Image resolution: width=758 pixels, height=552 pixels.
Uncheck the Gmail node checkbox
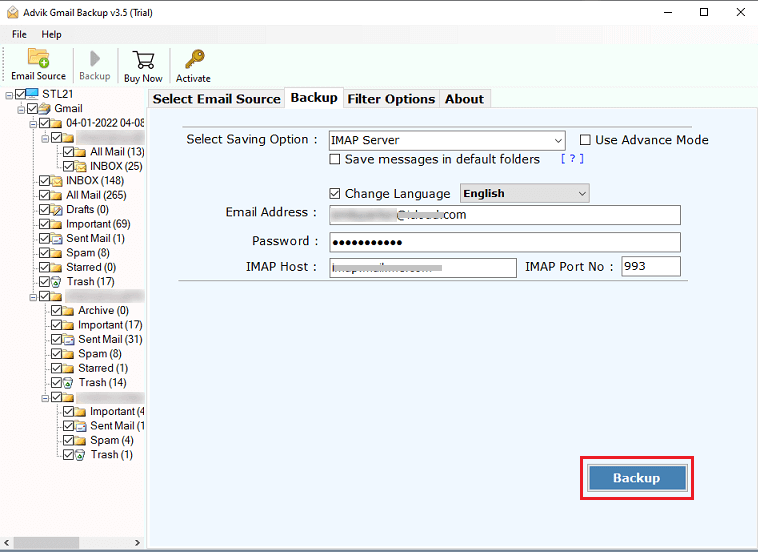pos(32,108)
